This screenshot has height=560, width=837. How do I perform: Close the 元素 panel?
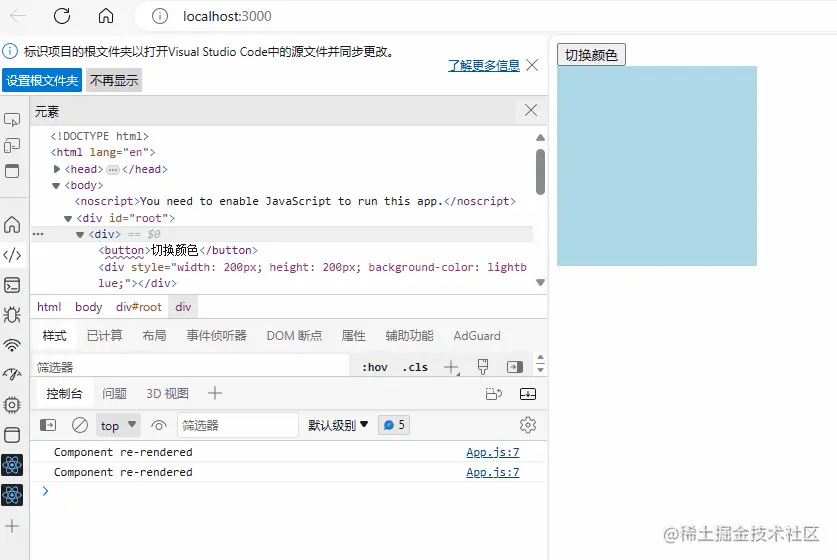point(531,111)
